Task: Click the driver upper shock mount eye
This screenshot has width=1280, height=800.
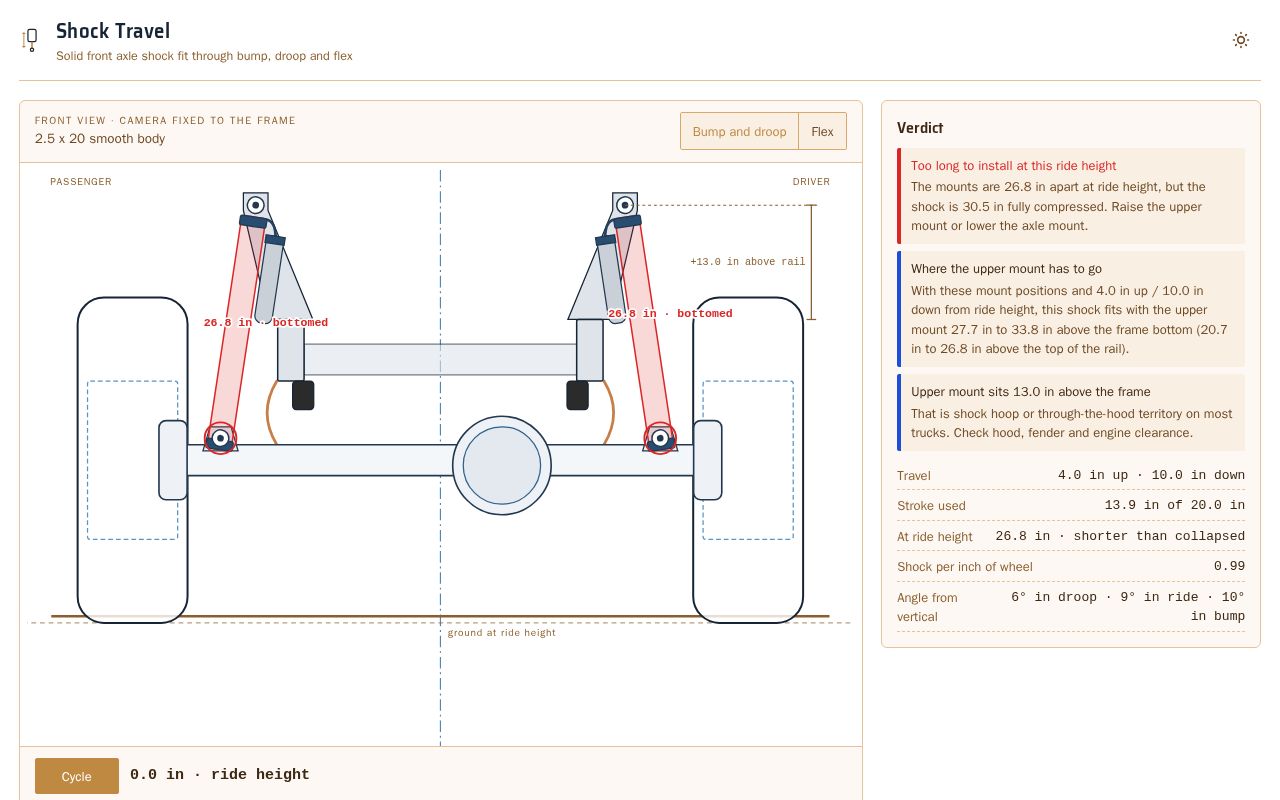Action: (625, 205)
